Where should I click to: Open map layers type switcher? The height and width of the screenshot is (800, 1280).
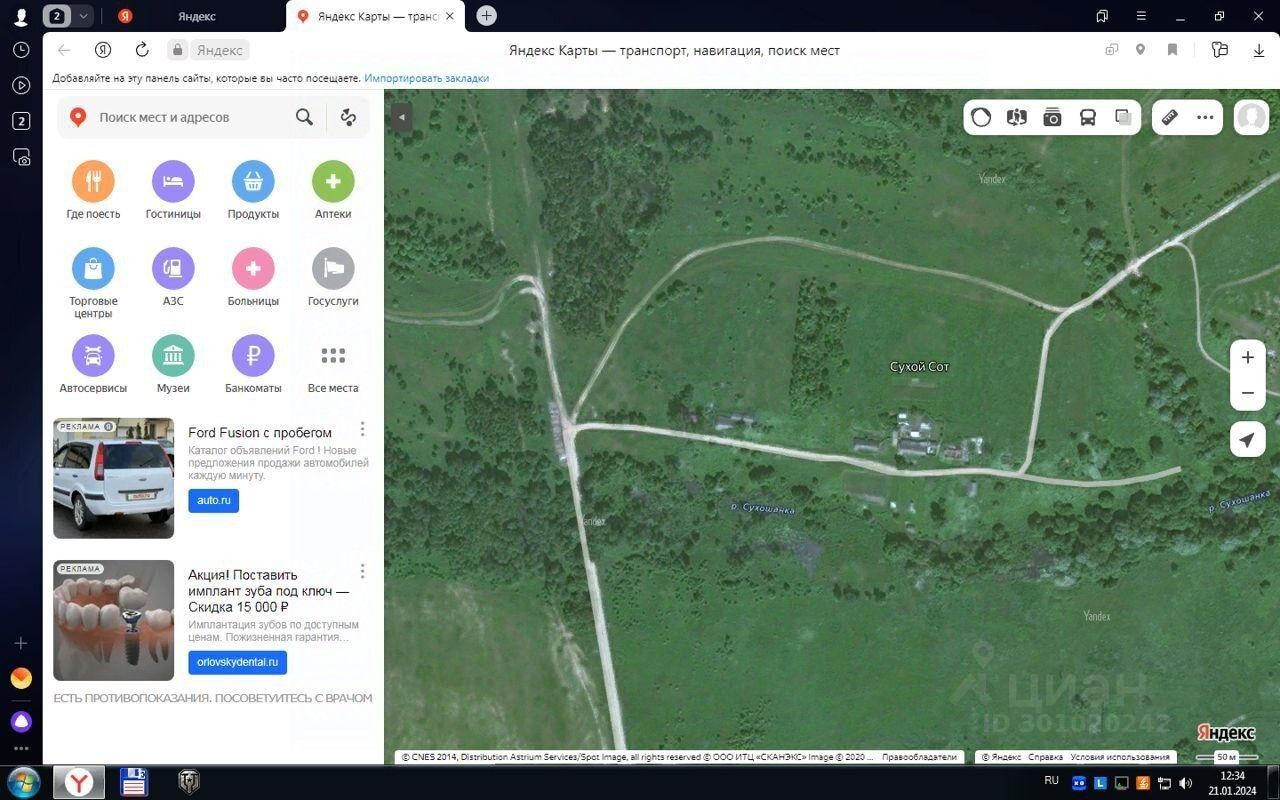click(1123, 117)
